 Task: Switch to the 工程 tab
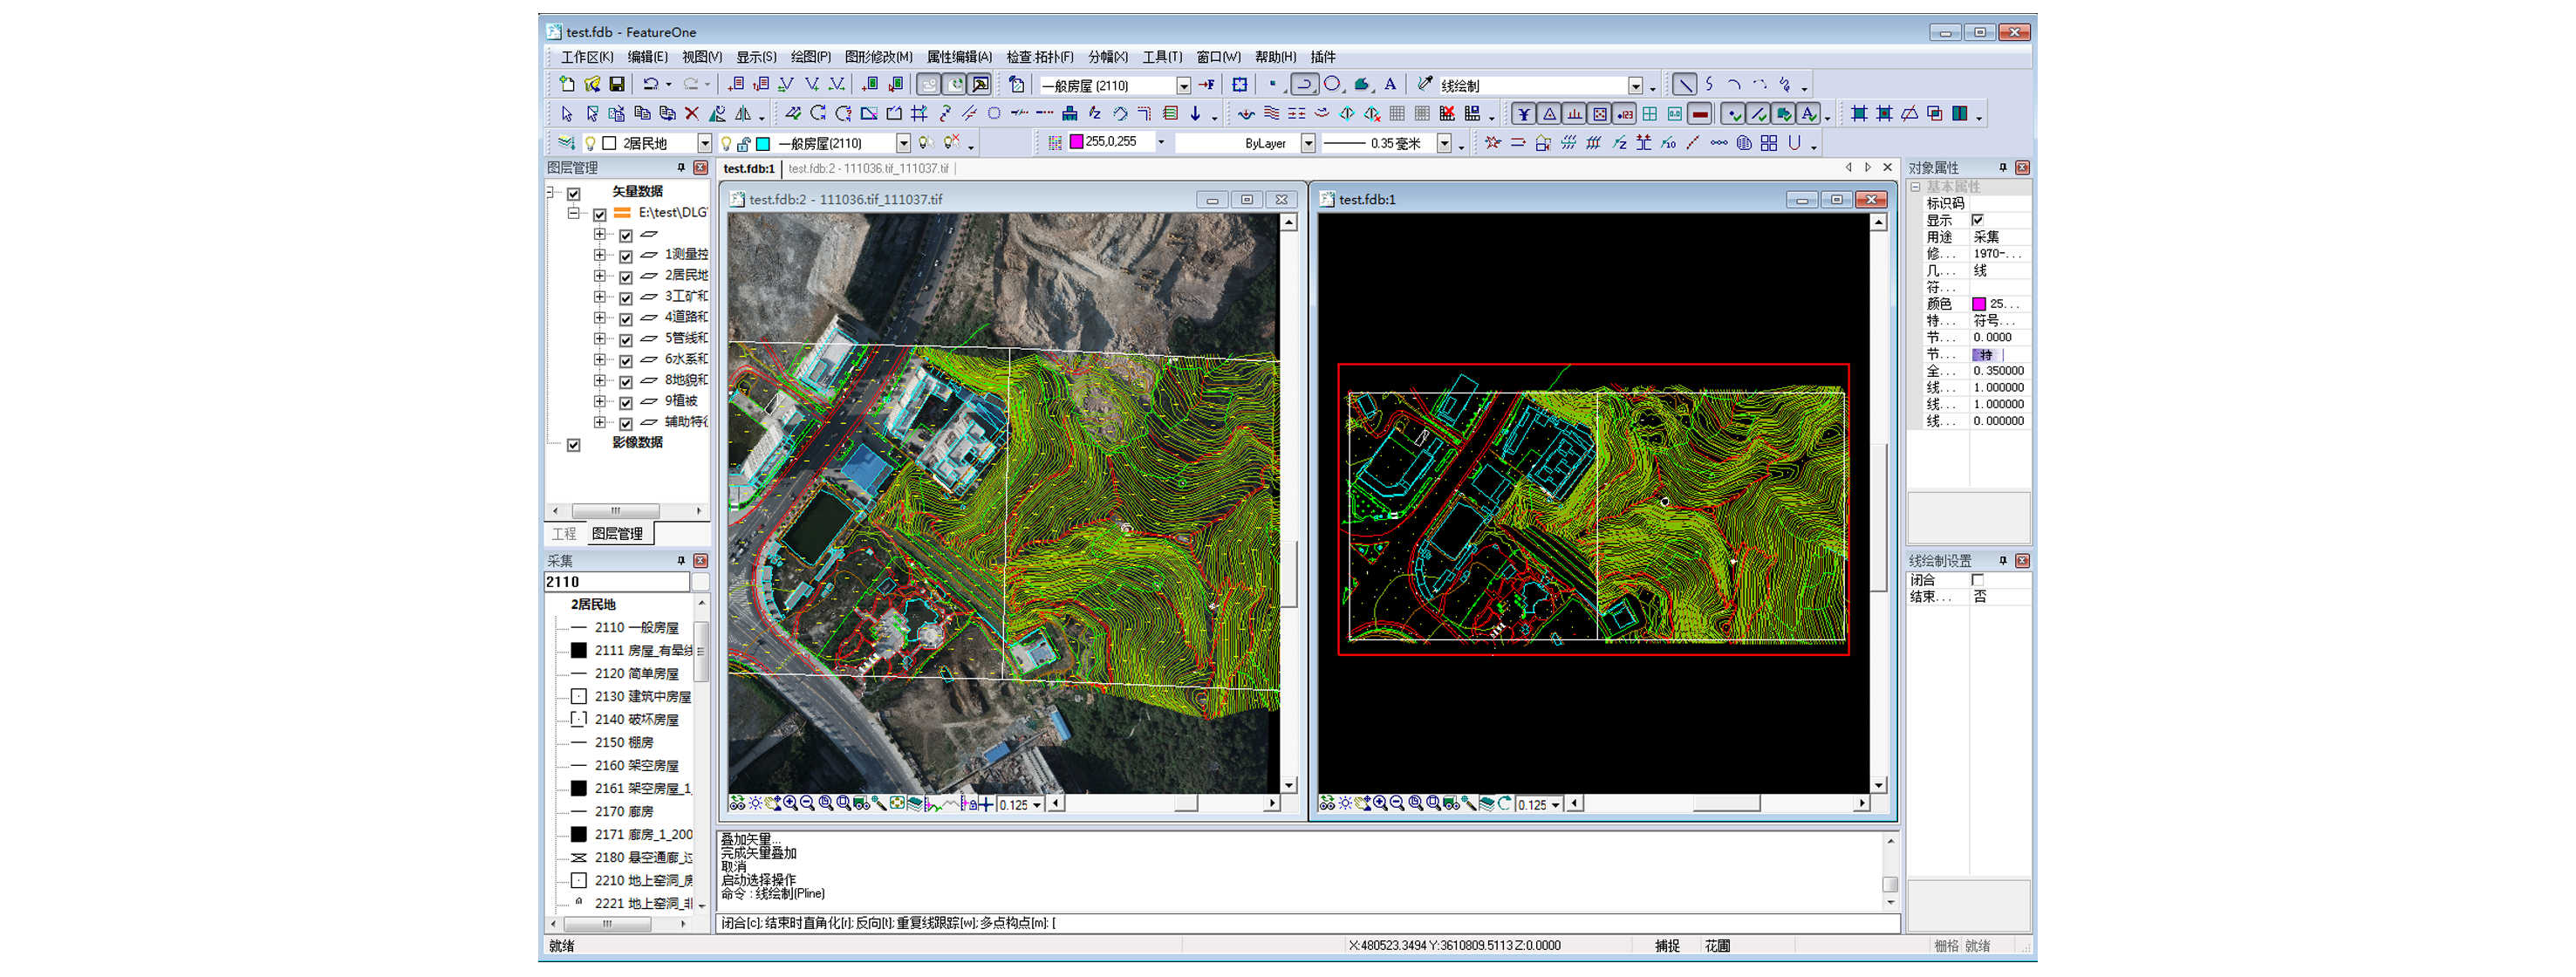565,534
